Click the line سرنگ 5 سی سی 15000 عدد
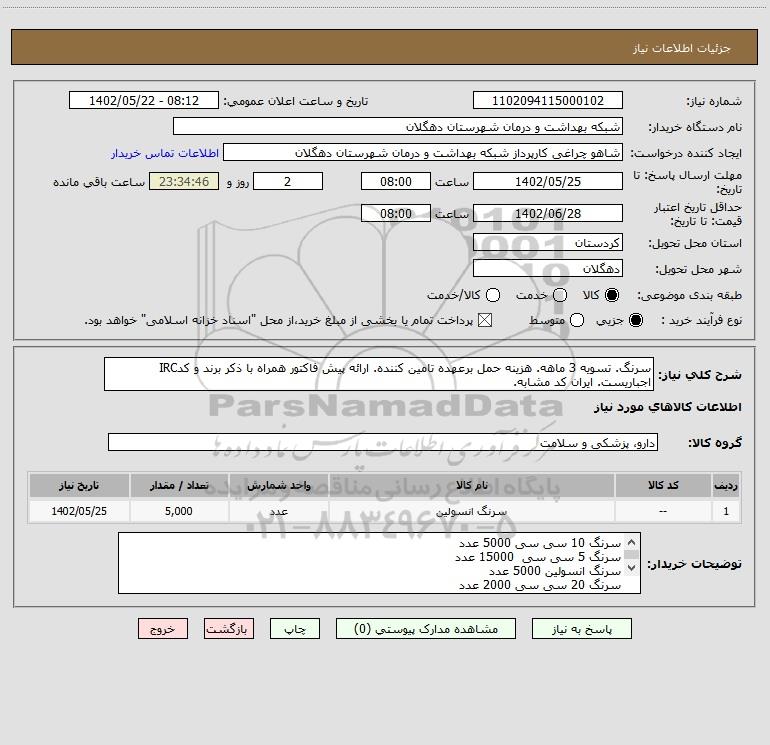This screenshot has height=745, width=770. [x=538, y=557]
